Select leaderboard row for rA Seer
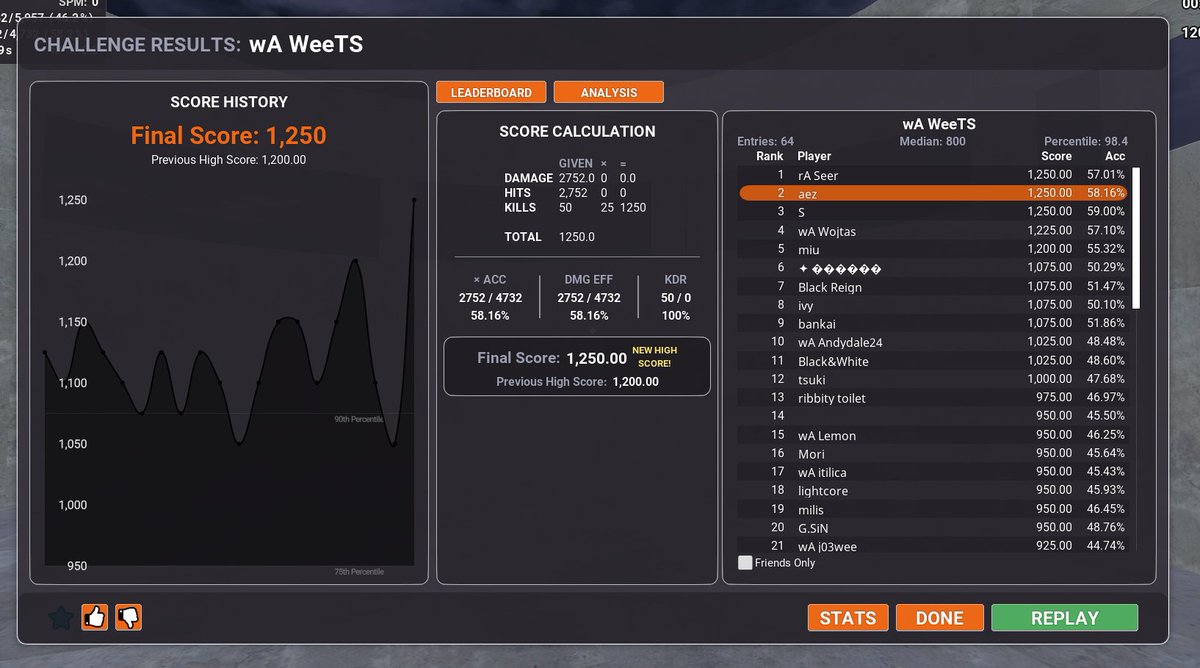Screen dimensions: 1200x668 click(932, 175)
